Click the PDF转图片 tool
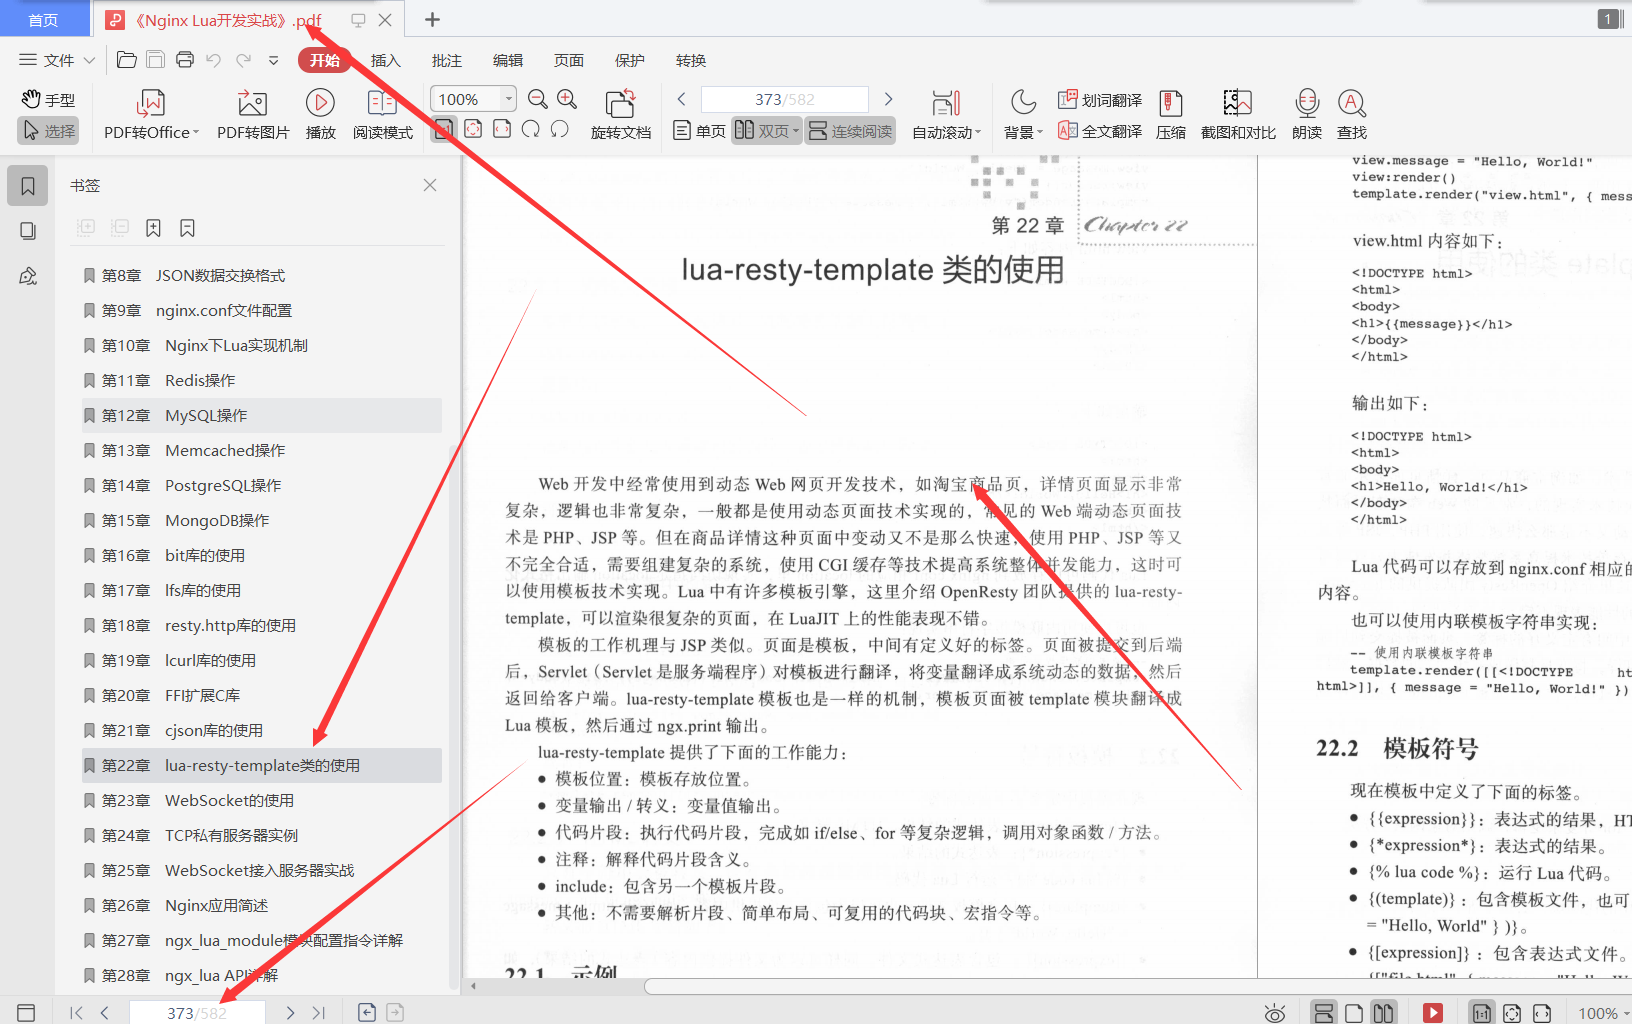Image resolution: width=1632 pixels, height=1024 pixels. tap(251, 113)
